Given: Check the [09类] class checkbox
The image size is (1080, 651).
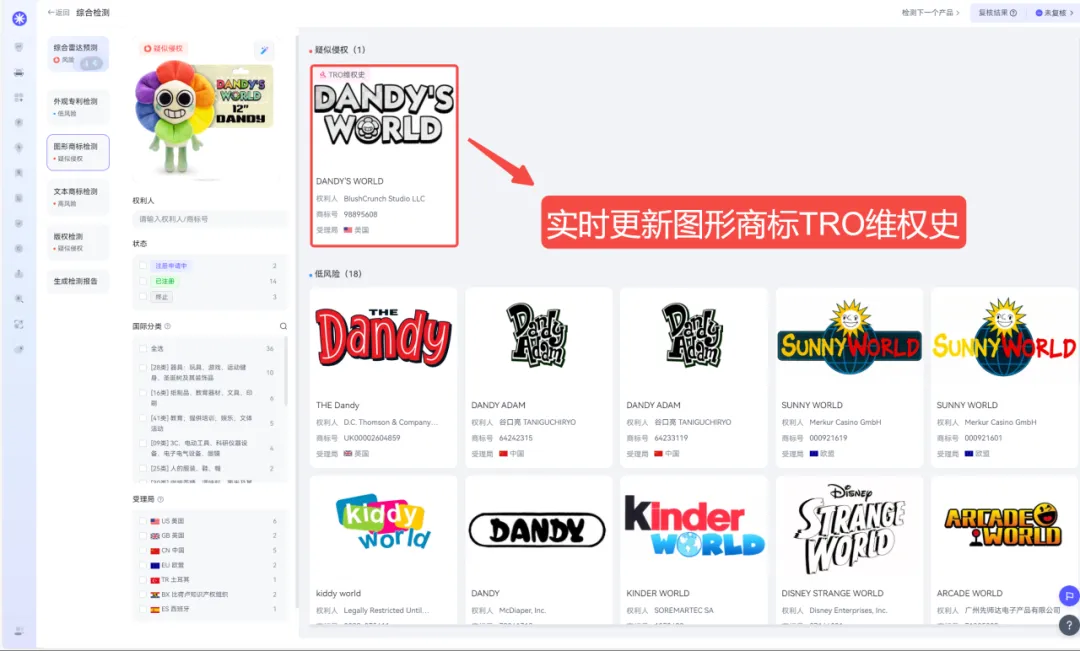Looking at the screenshot, I should (143, 443).
